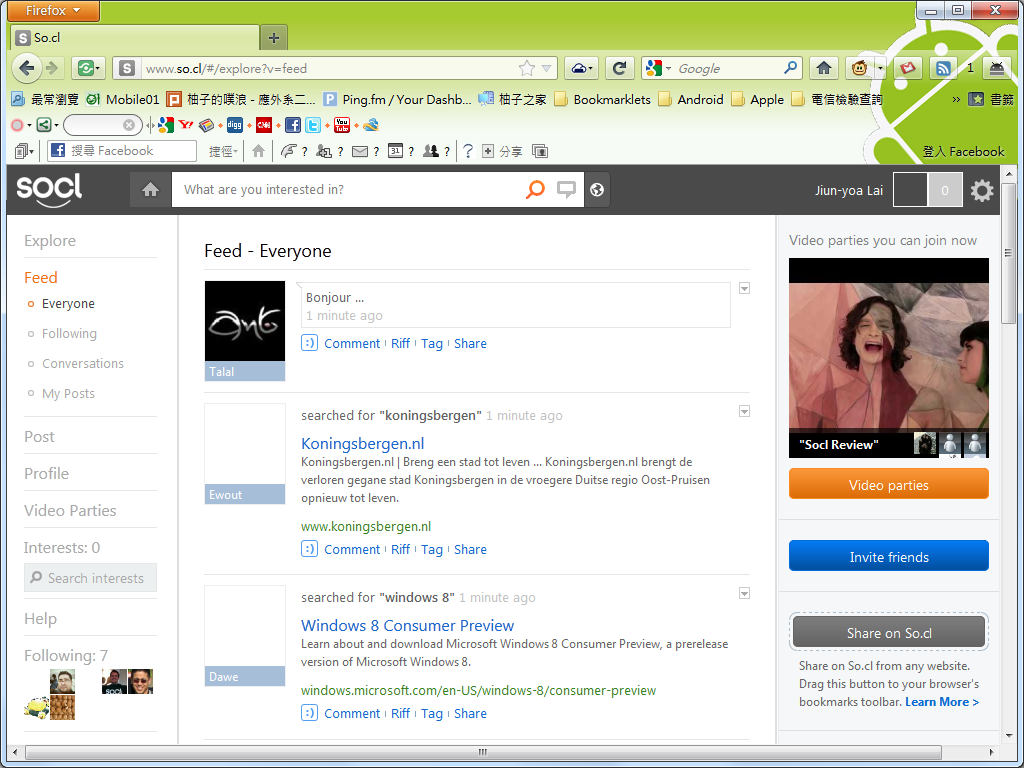The width and height of the screenshot is (1024, 768).
Task: Click the Invite friends button
Action: coord(888,556)
